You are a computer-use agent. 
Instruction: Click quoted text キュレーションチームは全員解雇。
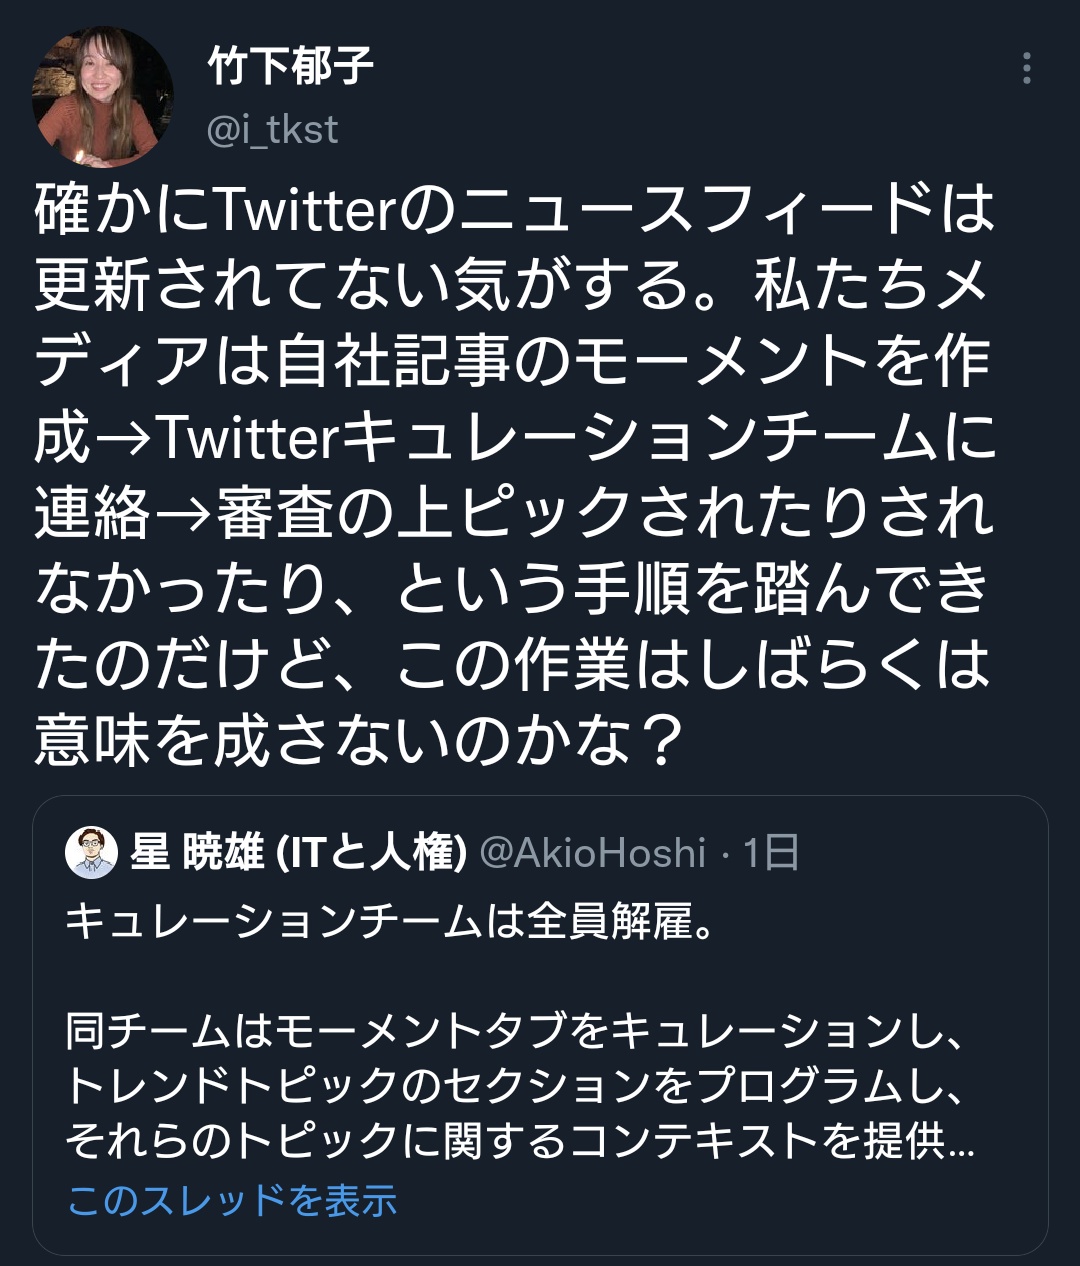click(x=391, y=922)
